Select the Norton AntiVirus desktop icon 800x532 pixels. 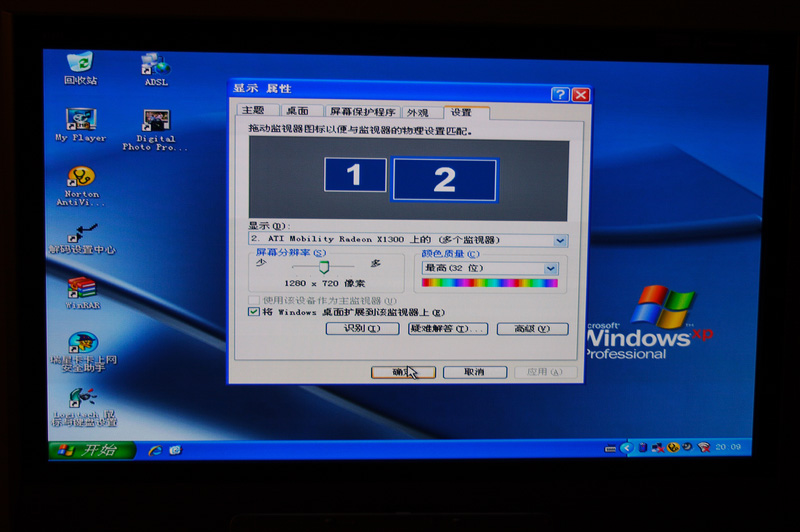click(x=80, y=178)
